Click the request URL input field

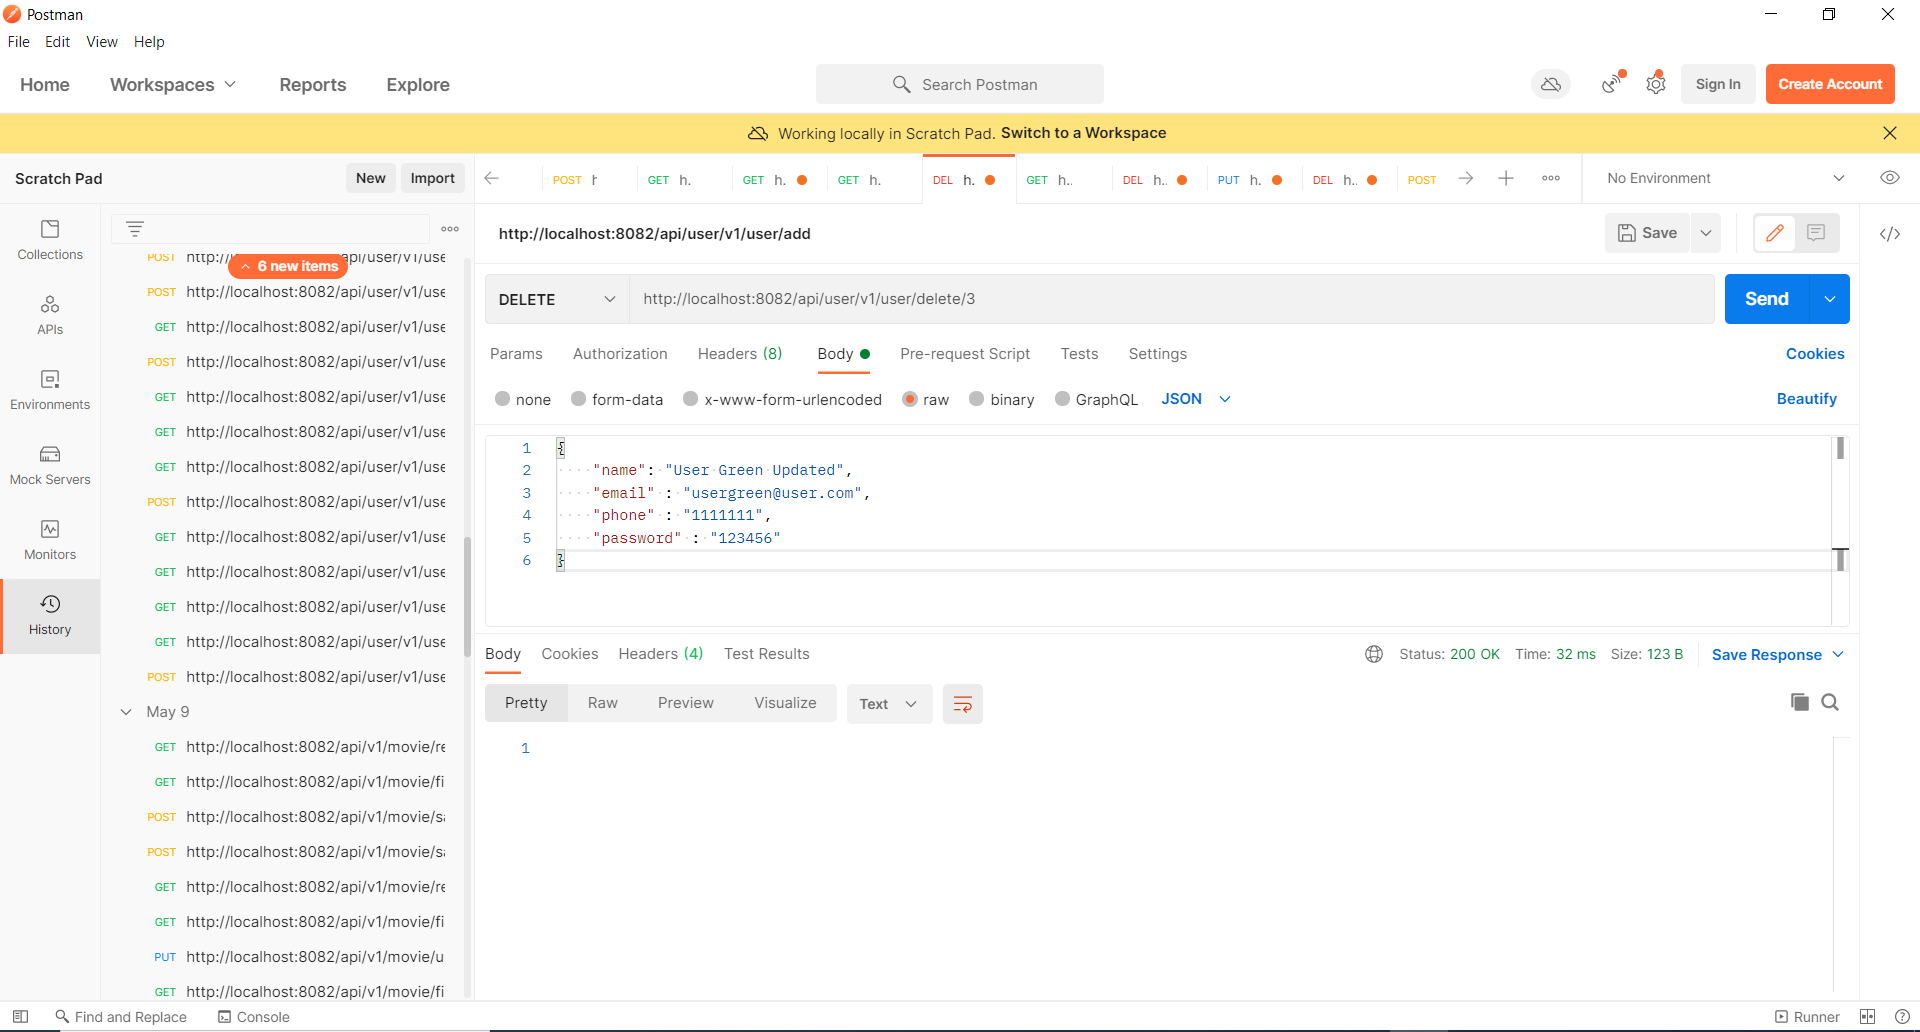pos(1171,299)
